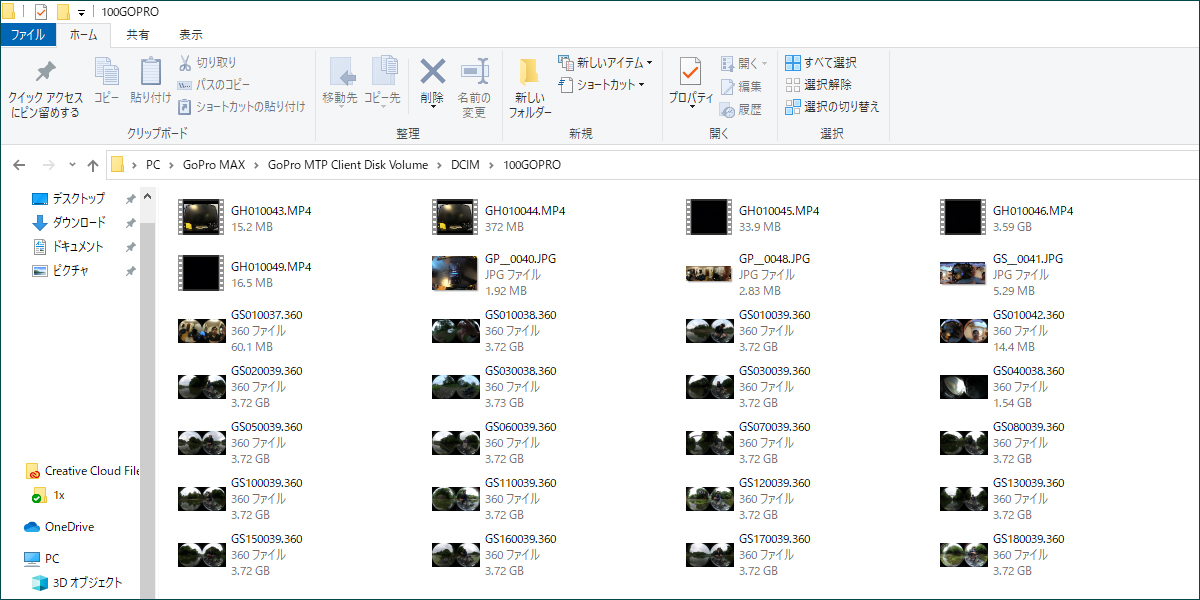
Task: Click the Paste clipboard icon
Action: click(150, 73)
